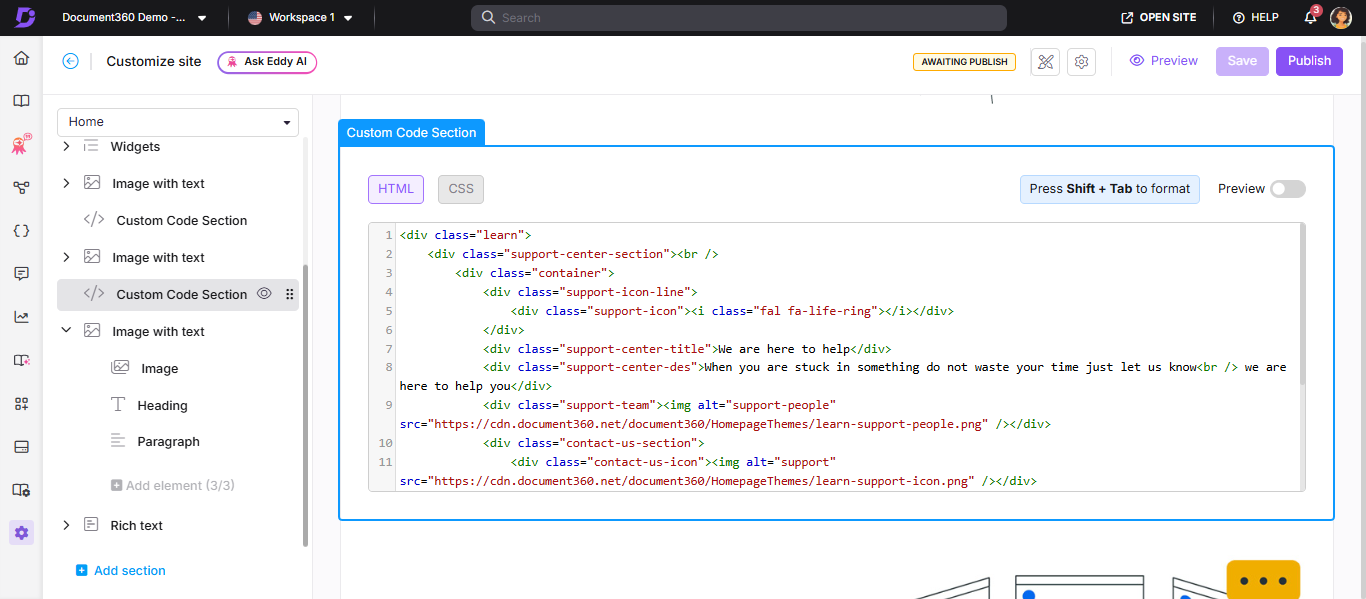Collapse the expanded Image with text section

(x=67, y=331)
